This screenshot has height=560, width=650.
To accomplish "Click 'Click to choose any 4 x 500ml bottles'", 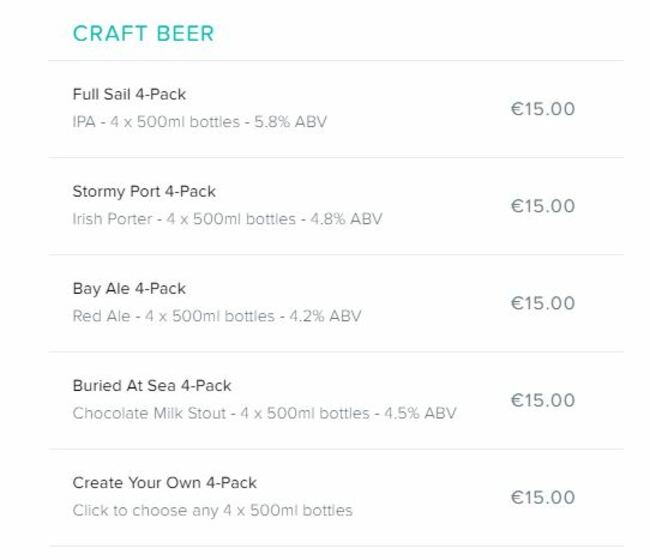I will [x=212, y=510].
